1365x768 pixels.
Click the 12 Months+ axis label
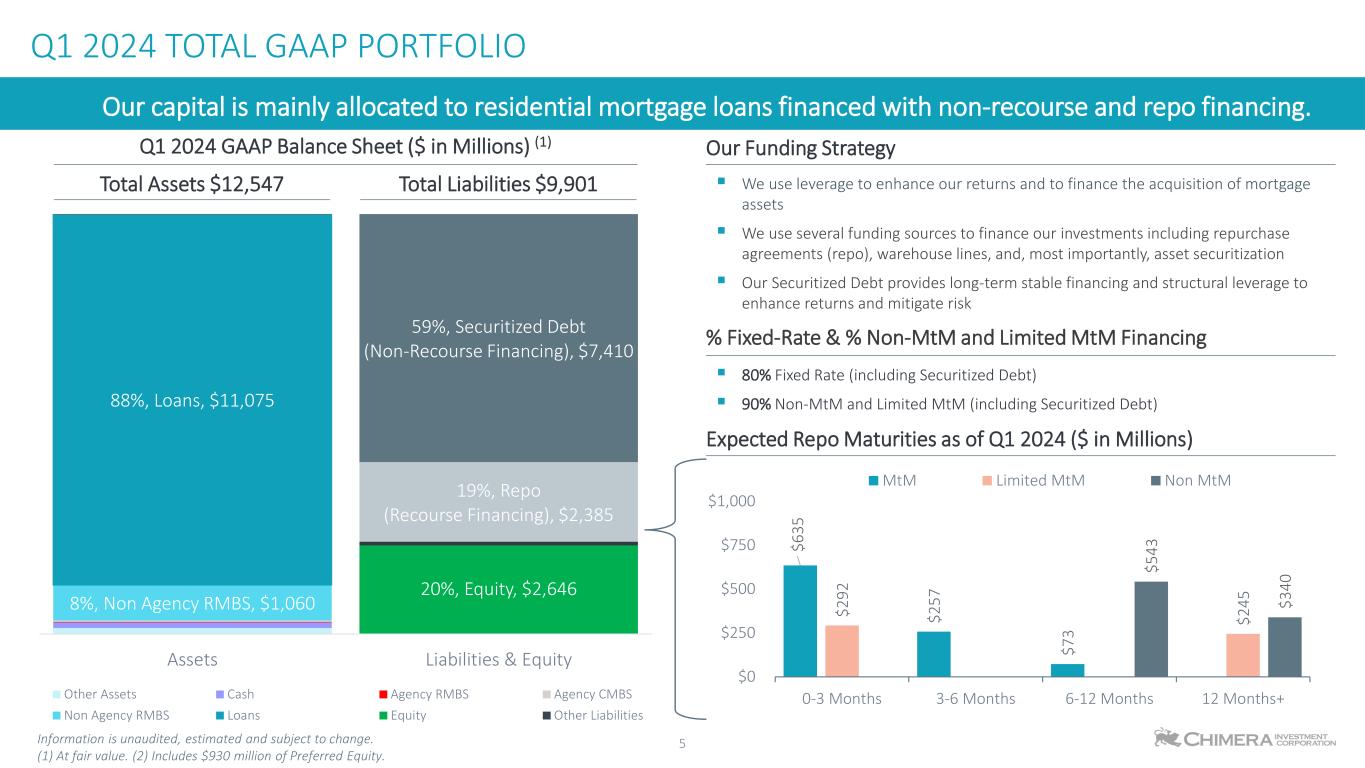click(x=1243, y=698)
